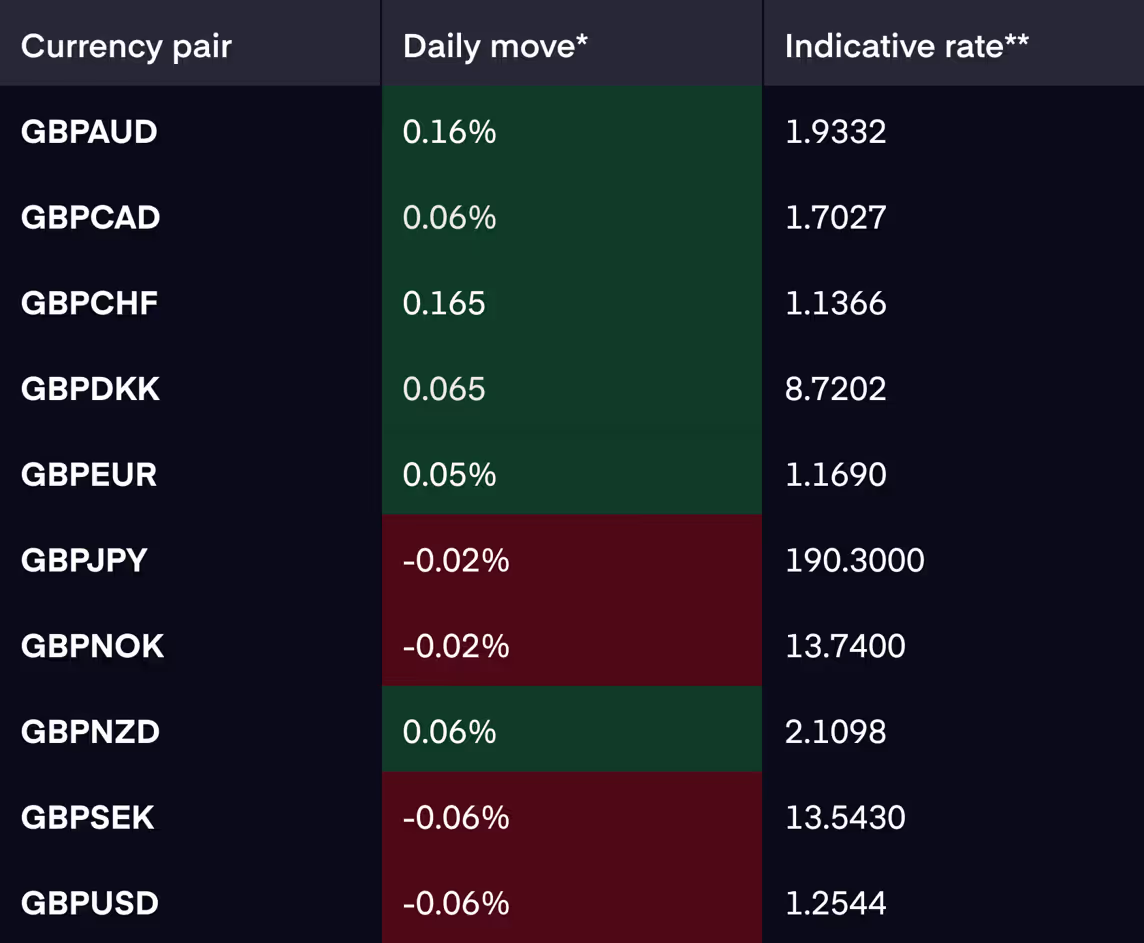Image resolution: width=1144 pixels, height=943 pixels.
Task: Click the GBPCHF pair label
Action: click(89, 303)
